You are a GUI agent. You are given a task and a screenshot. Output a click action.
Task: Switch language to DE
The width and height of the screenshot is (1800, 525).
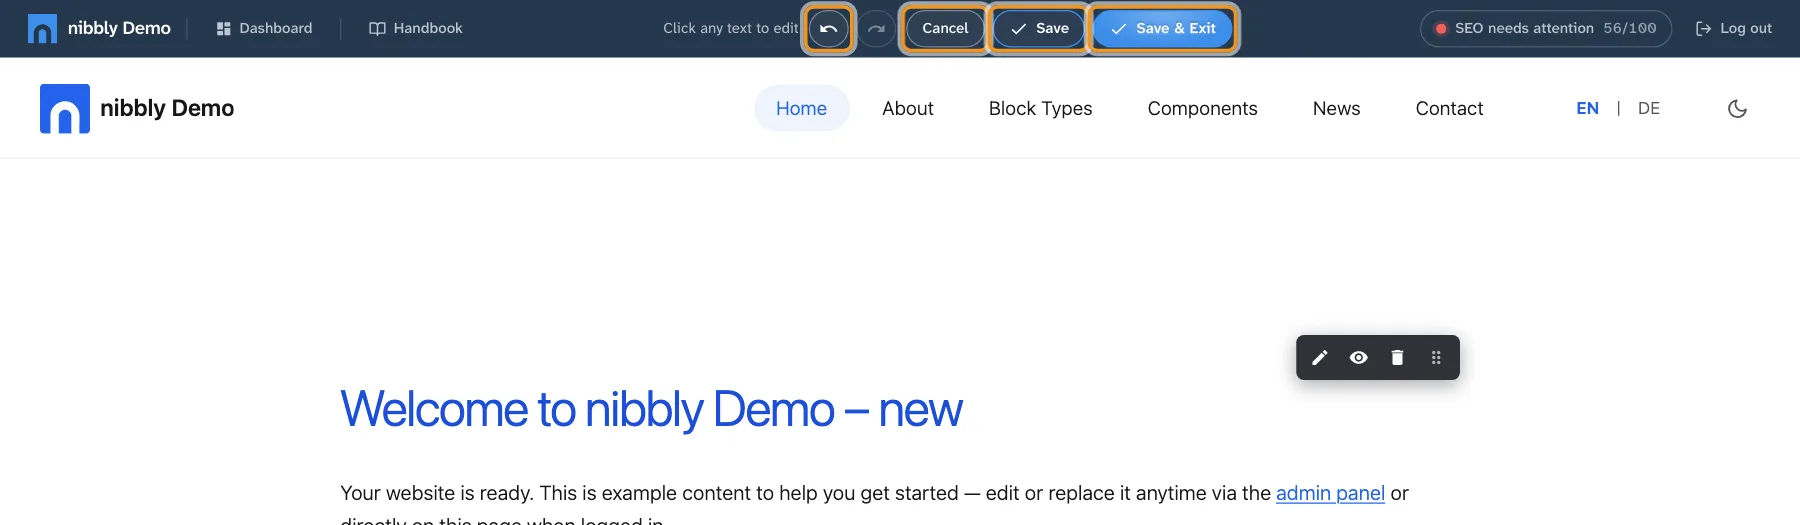pos(1649,108)
